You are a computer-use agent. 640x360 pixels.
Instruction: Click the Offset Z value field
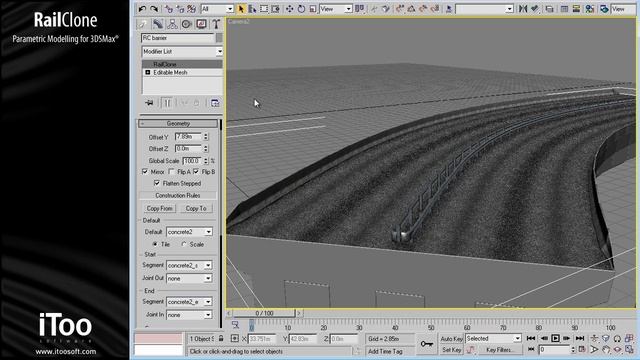pos(188,149)
